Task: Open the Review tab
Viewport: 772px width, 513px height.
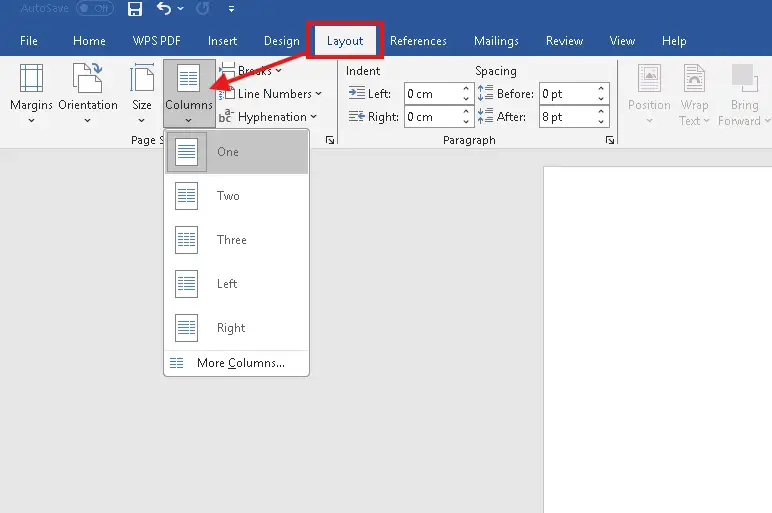Action: pyautogui.click(x=564, y=41)
